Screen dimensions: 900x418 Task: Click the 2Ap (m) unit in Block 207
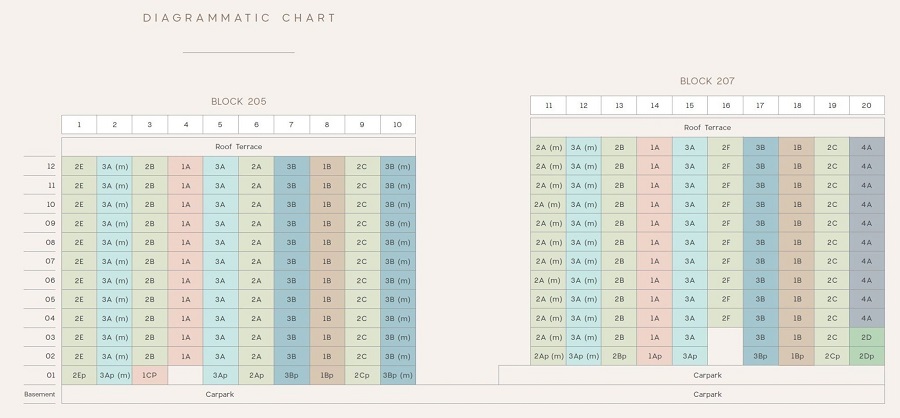[x=548, y=356]
